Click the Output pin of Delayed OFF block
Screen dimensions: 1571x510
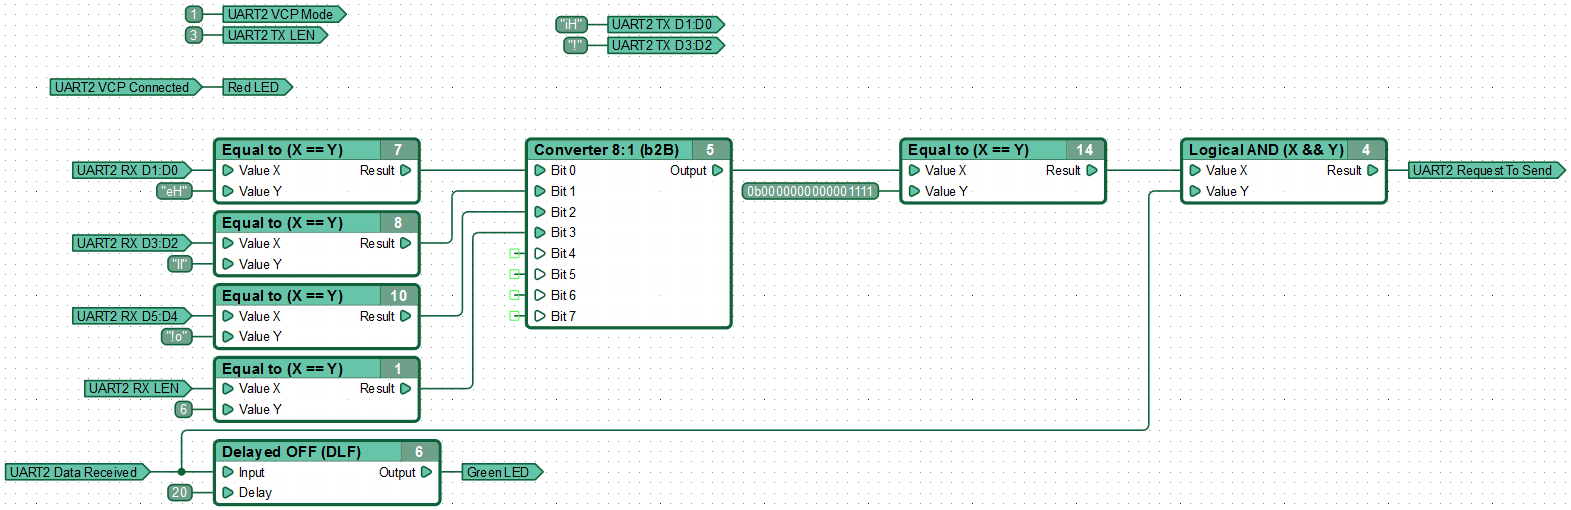tap(426, 472)
